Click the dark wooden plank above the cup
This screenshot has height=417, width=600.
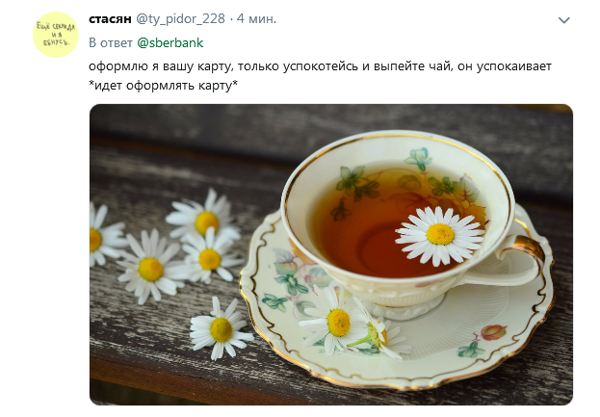click(x=331, y=121)
